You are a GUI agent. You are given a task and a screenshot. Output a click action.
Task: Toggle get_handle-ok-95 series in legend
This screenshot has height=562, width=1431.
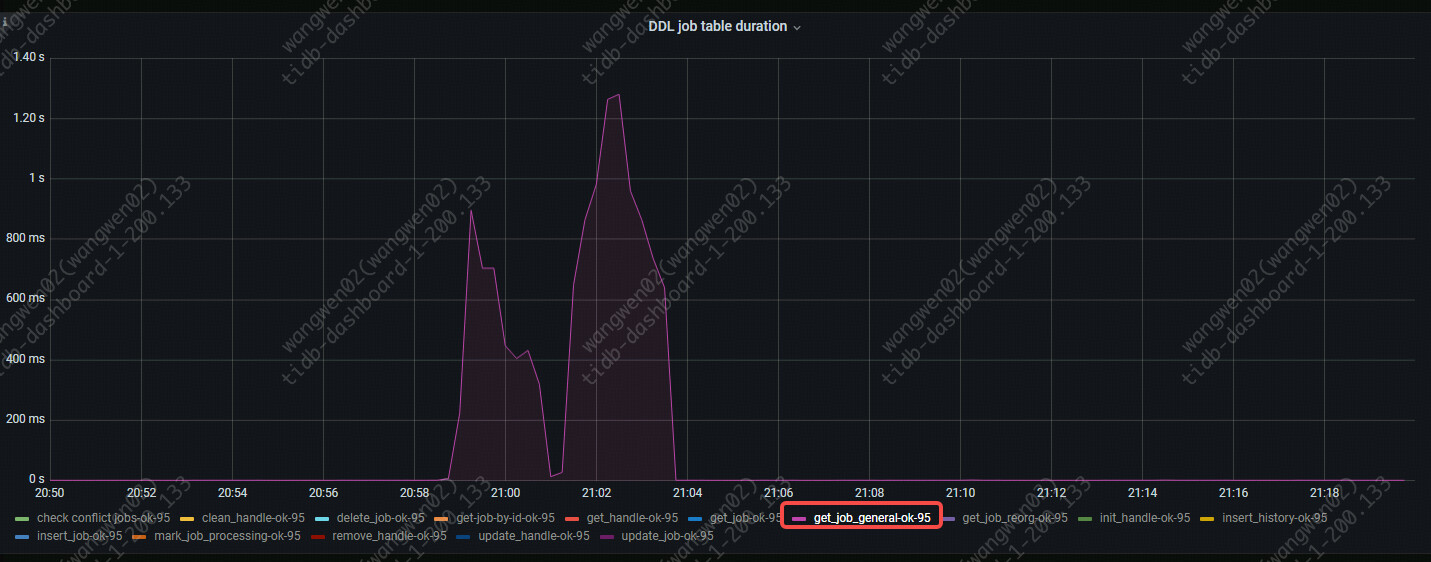(632, 518)
